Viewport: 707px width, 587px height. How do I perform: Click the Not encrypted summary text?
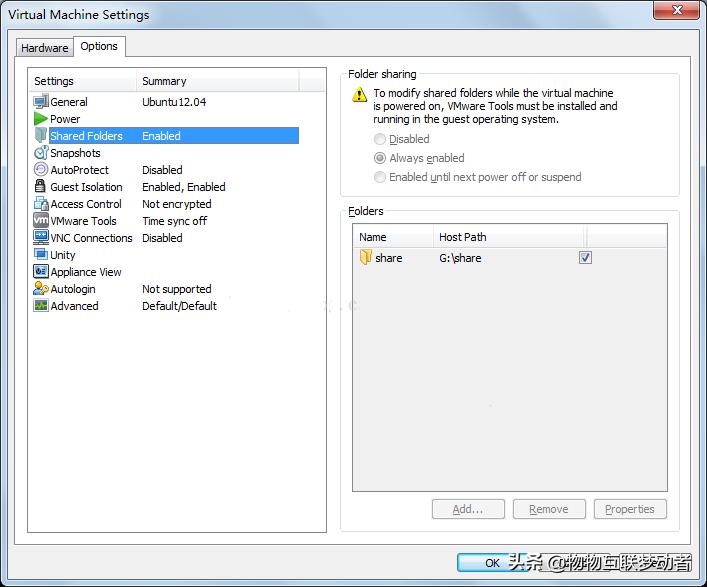tap(177, 204)
